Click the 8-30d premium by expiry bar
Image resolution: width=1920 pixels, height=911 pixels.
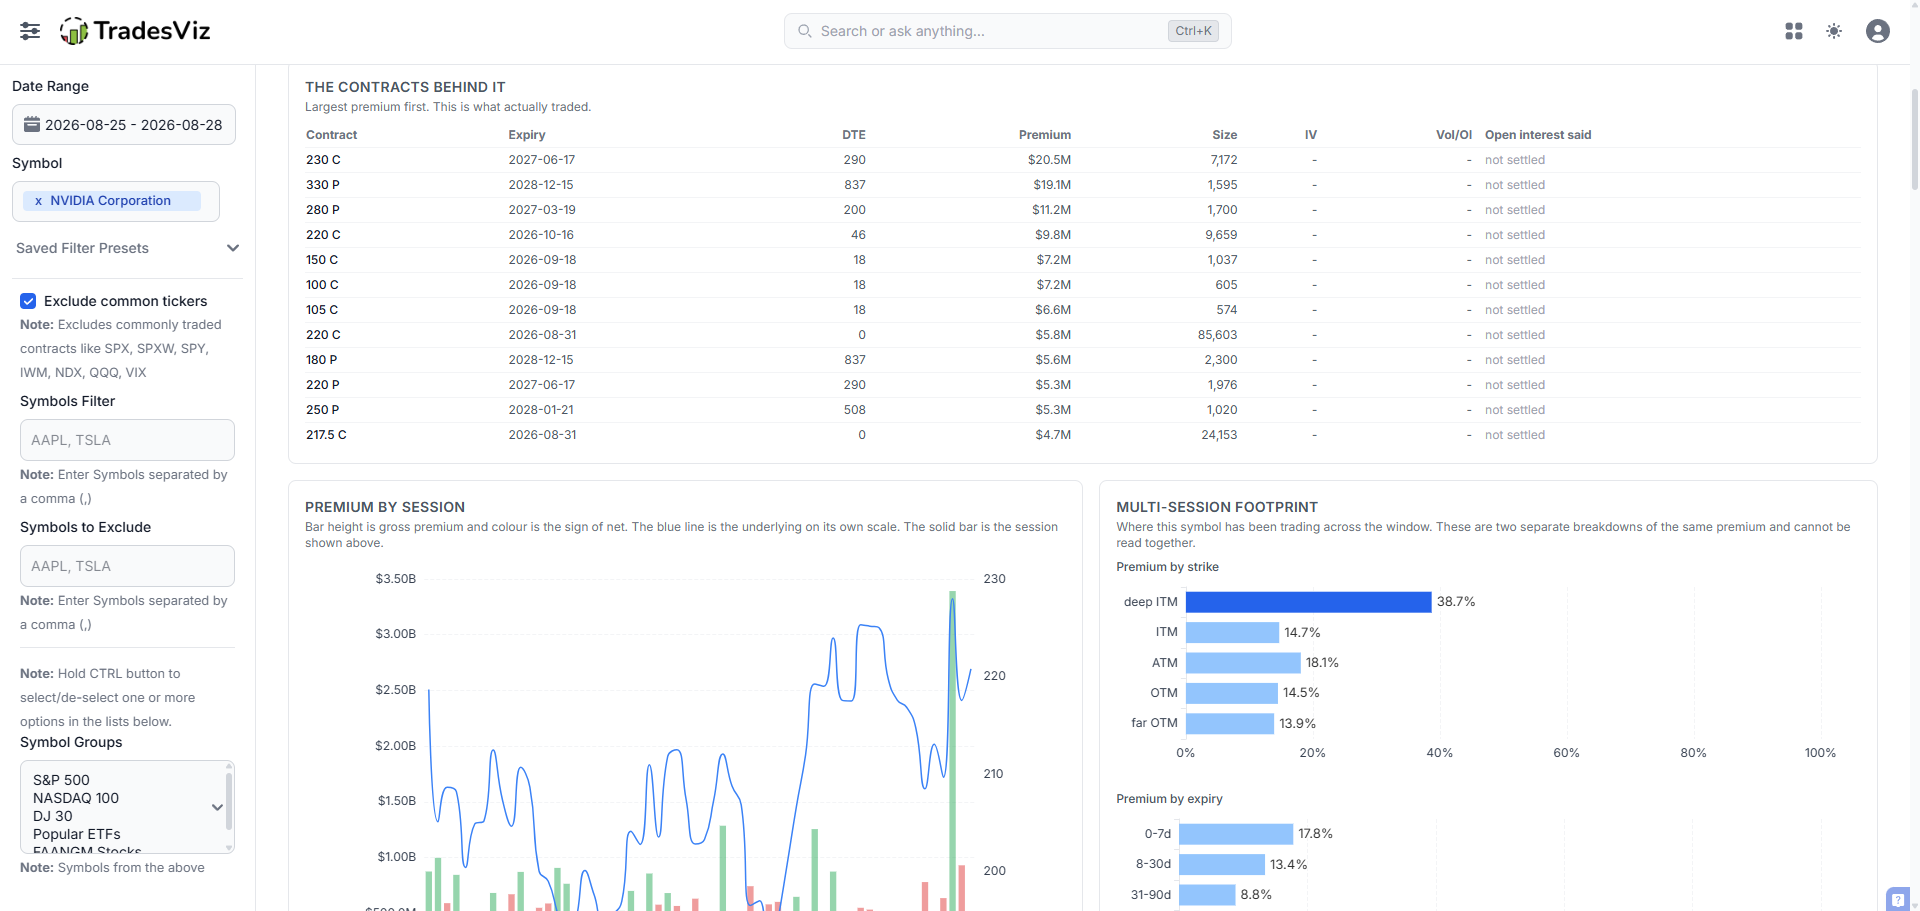(x=1222, y=864)
